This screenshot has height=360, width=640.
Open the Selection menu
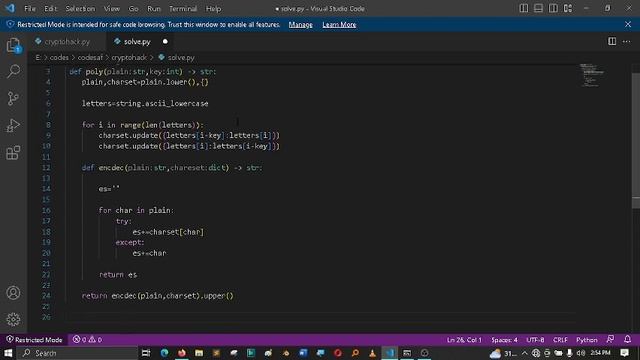(80, 9)
